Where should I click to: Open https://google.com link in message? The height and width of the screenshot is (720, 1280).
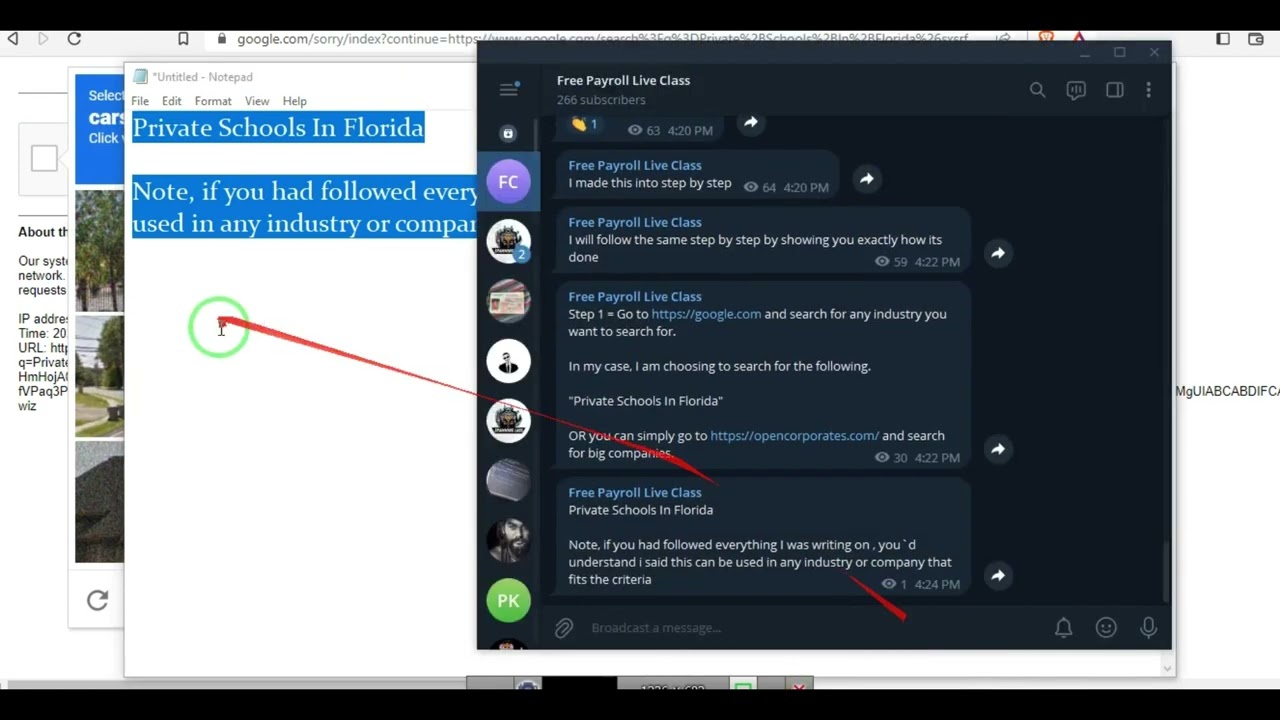(x=706, y=314)
